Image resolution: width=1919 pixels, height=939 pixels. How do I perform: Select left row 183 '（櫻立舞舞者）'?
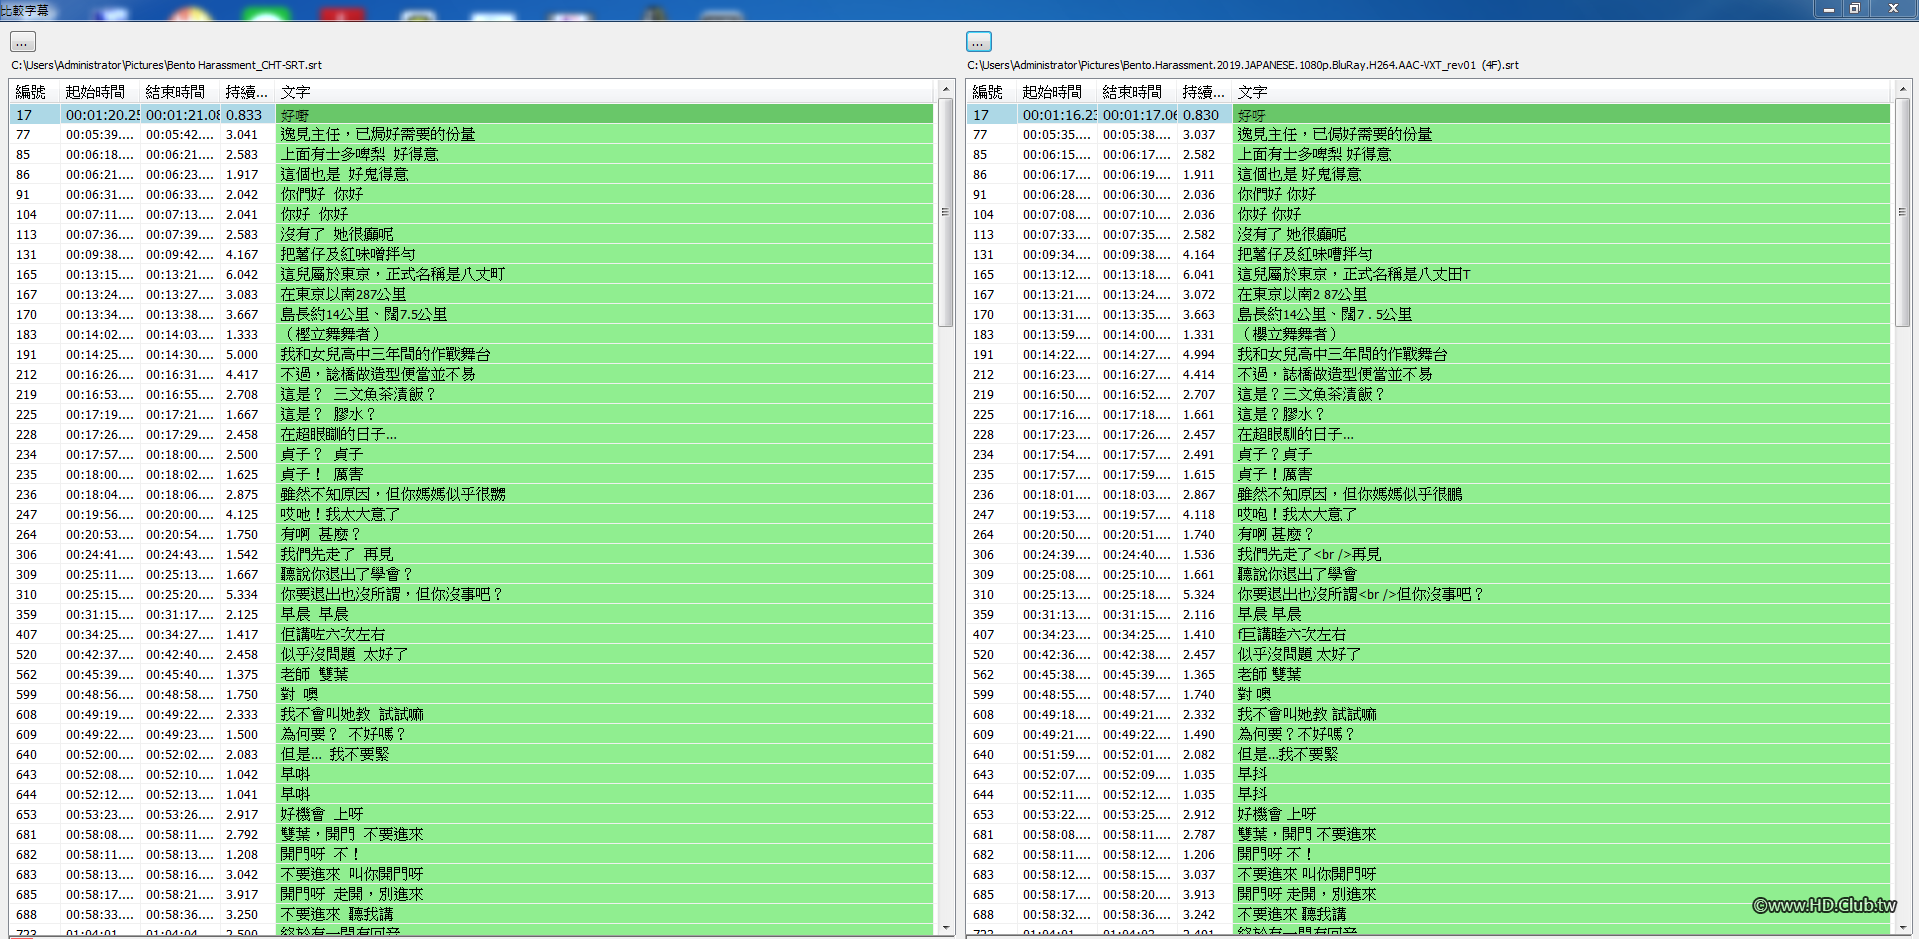[471, 334]
